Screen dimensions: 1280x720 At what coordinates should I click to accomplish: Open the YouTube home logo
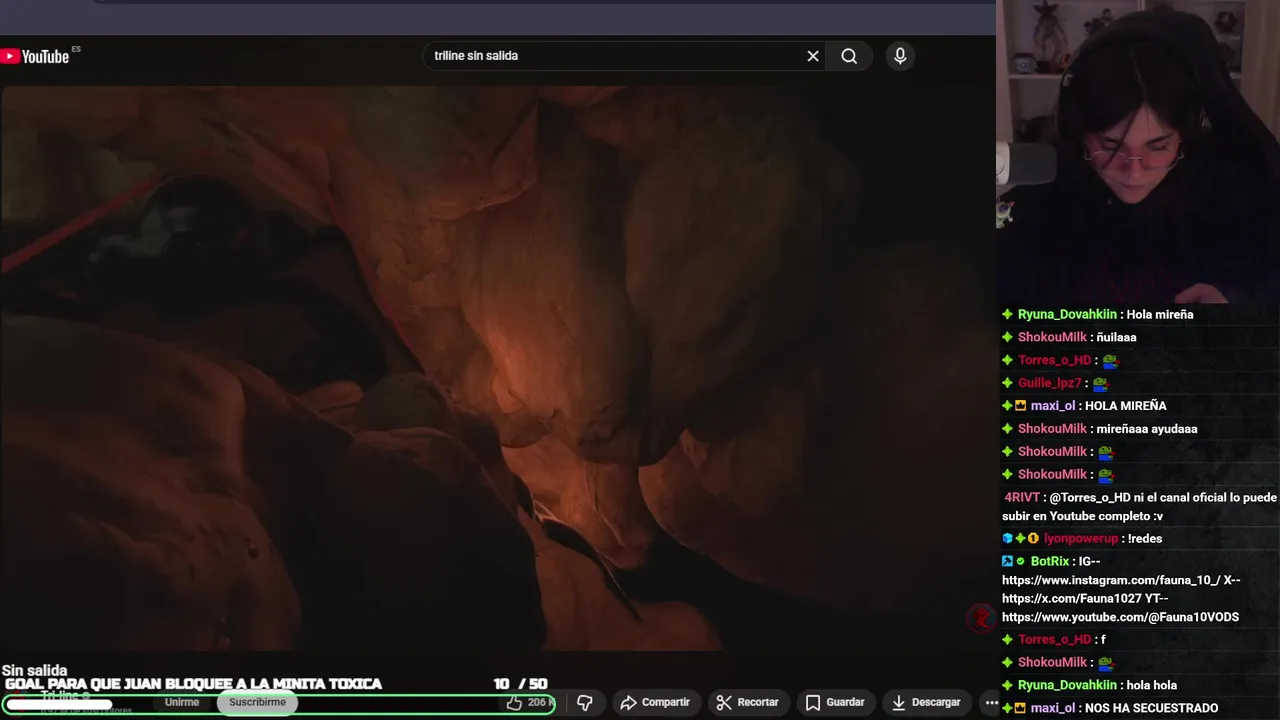tap(36, 56)
